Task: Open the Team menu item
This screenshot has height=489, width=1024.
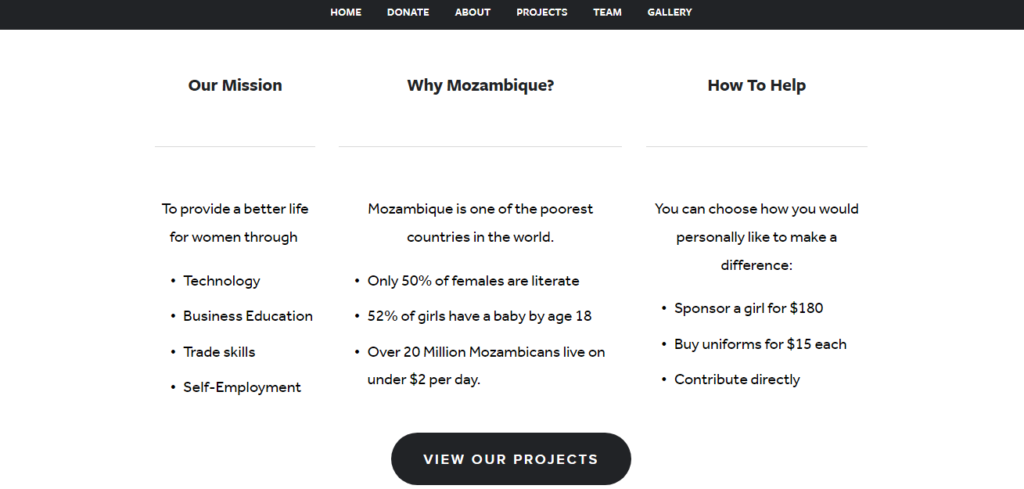Action: pyautogui.click(x=607, y=13)
